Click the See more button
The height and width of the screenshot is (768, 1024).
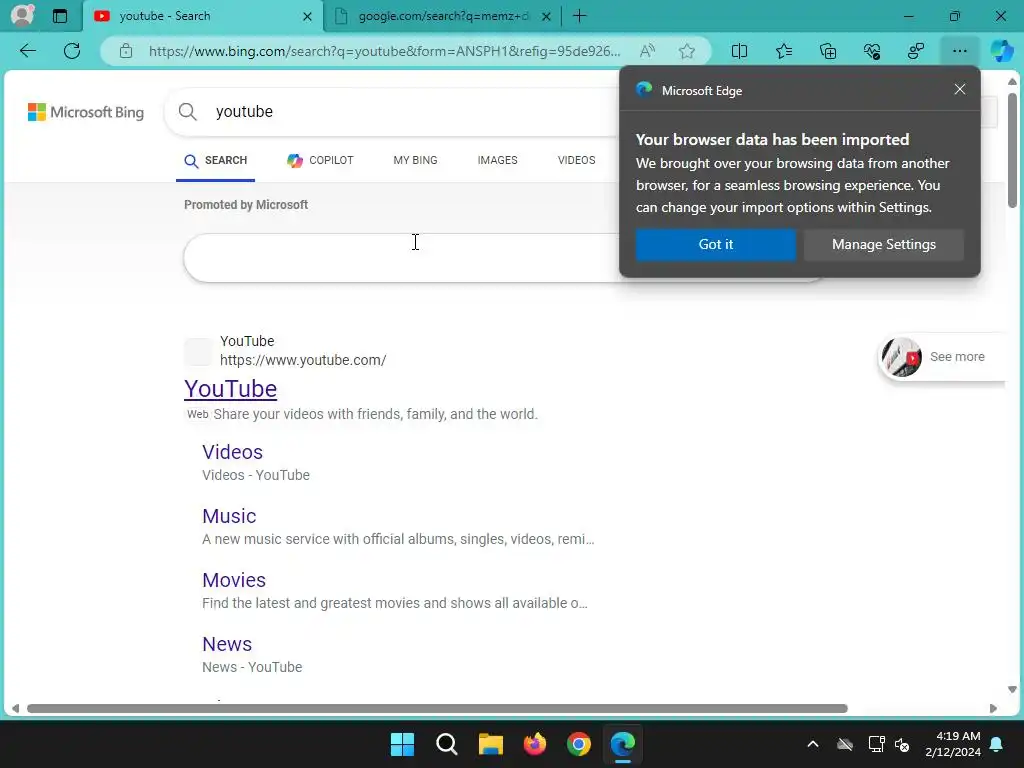pos(943,357)
